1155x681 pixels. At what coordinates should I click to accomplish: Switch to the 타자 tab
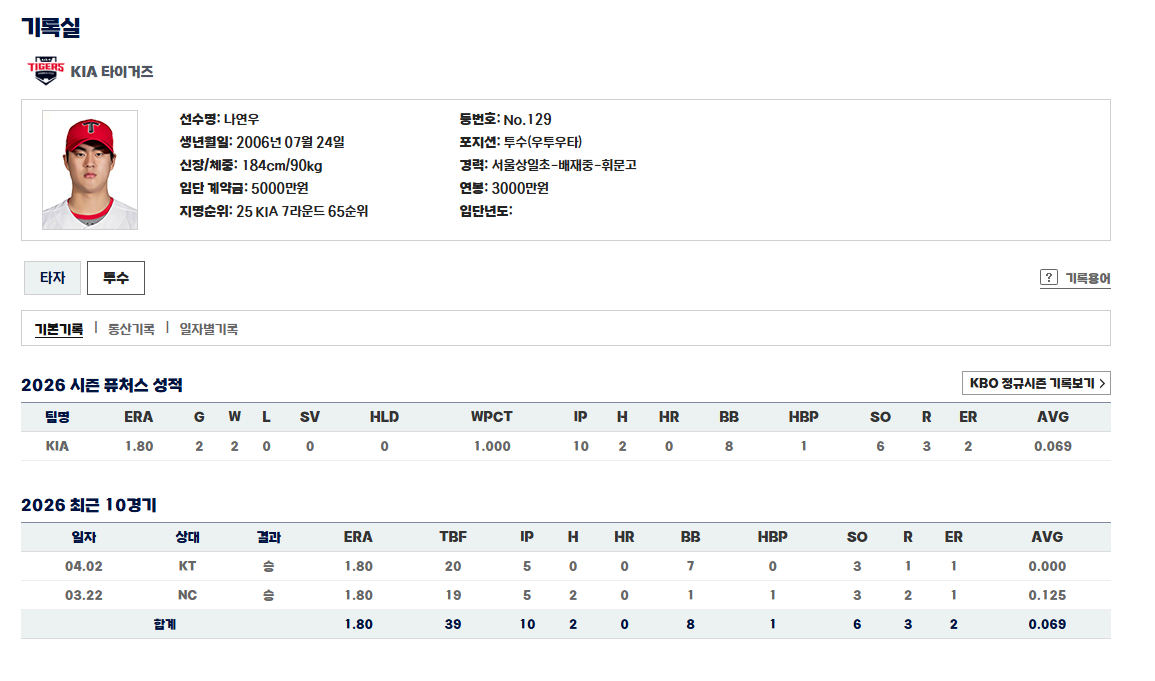[52, 278]
